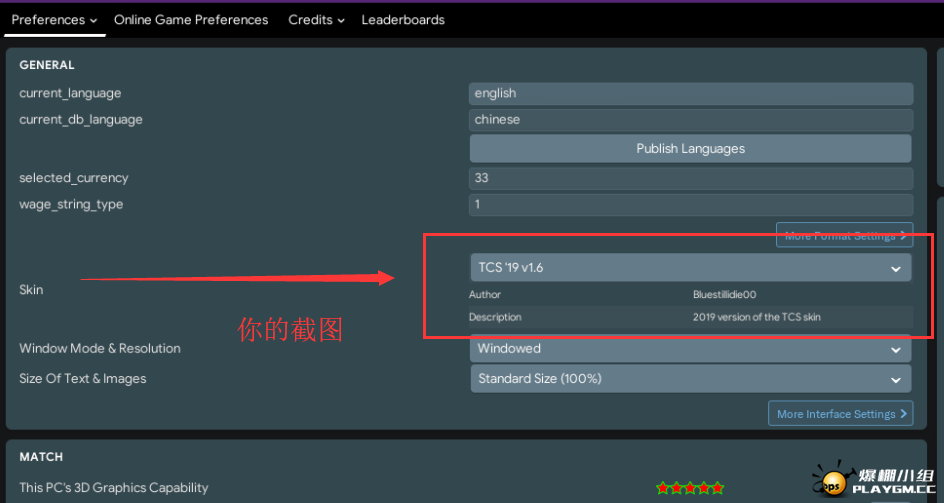This screenshot has width=944, height=503.
Task: Click the GENERAL section header
Action: coord(47,65)
